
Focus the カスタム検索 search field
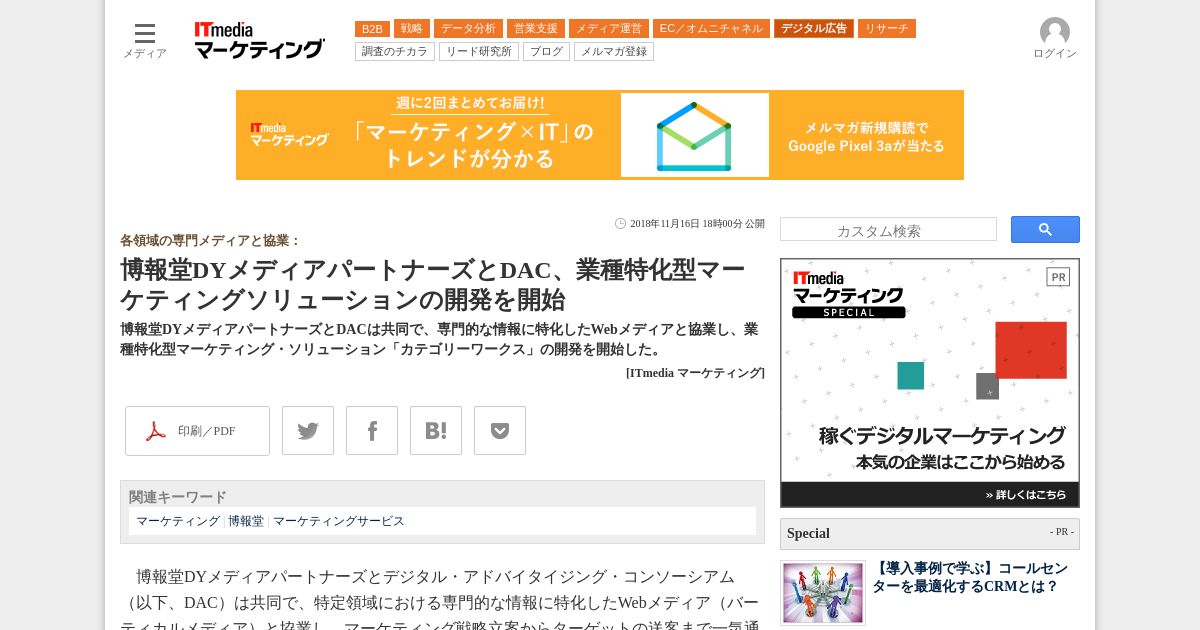click(x=888, y=230)
